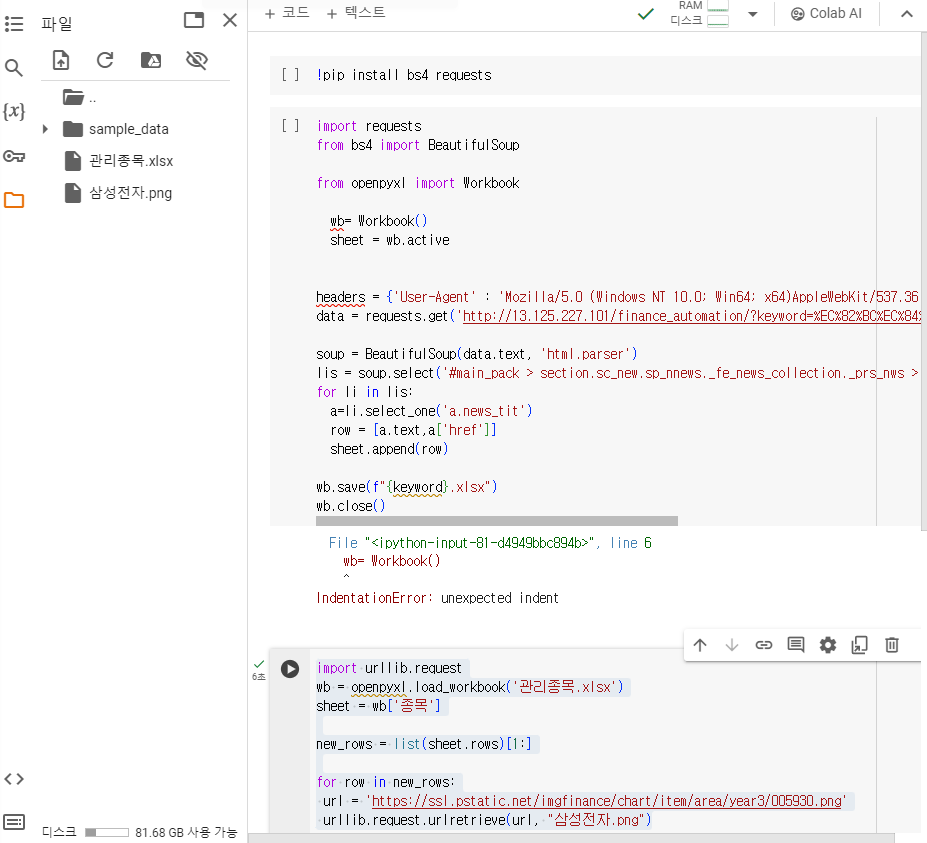Open the finance_automation URL link
The width and height of the screenshot is (927, 843).
point(691,316)
